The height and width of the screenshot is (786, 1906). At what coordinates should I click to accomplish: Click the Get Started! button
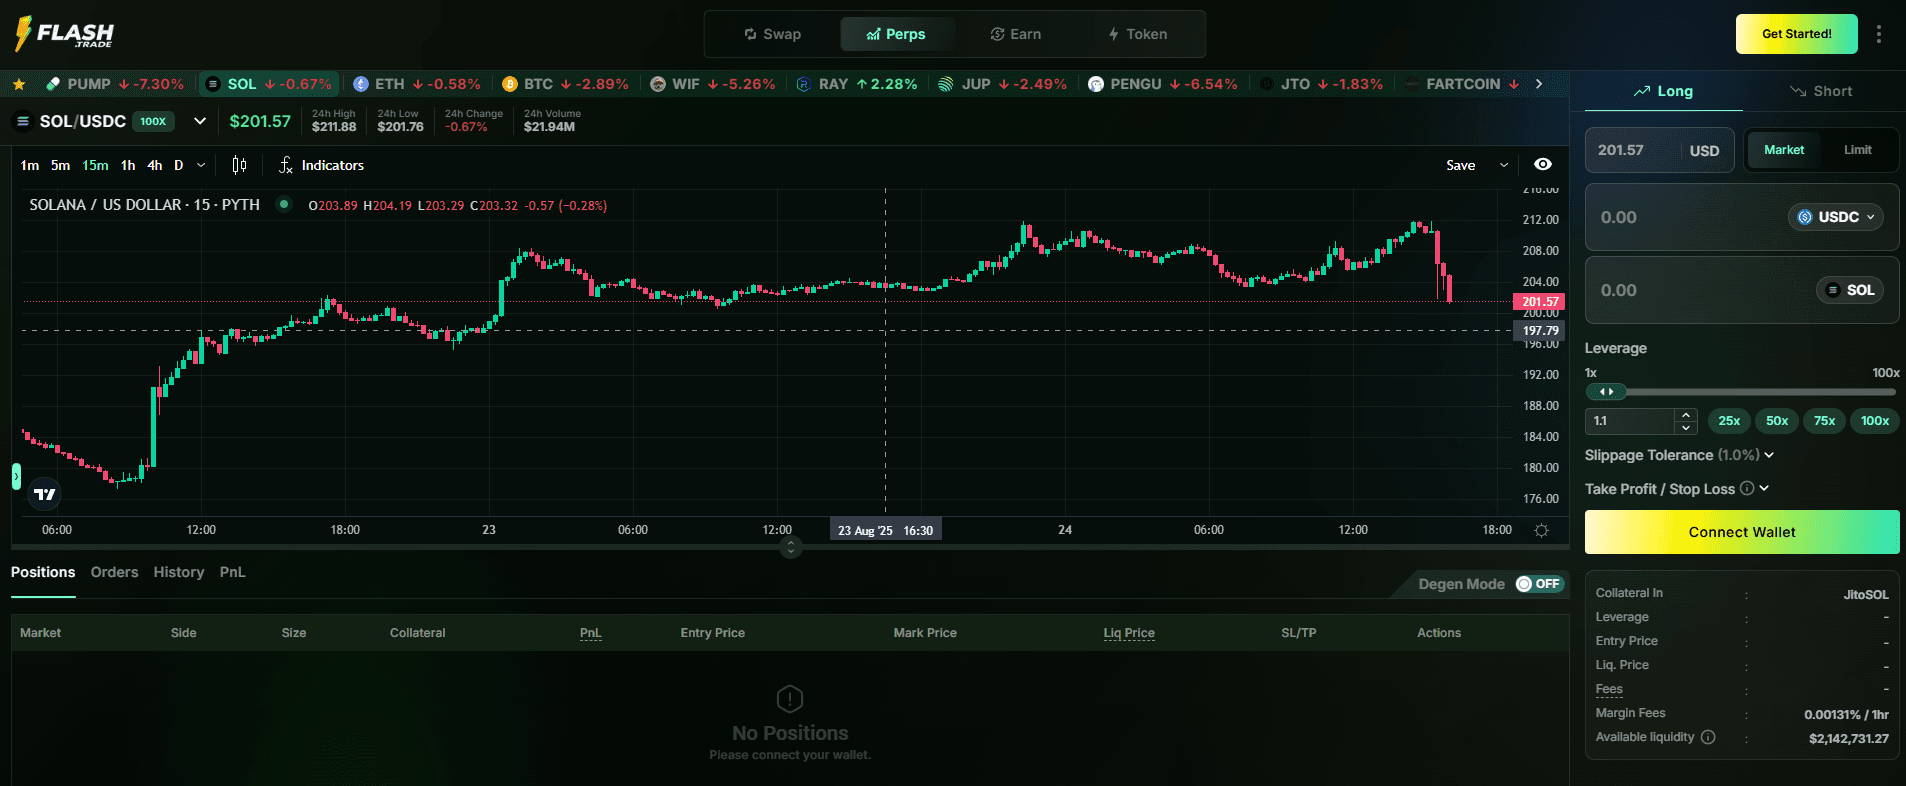coord(1796,34)
